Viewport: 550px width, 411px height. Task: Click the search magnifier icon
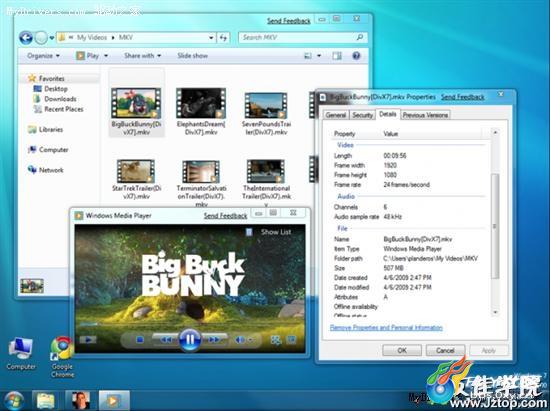pyautogui.click(x=360, y=37)
